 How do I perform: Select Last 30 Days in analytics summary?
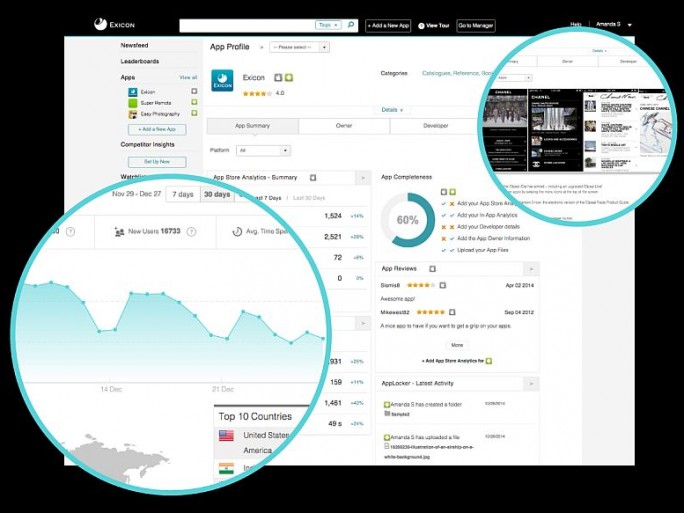(309, 198)
